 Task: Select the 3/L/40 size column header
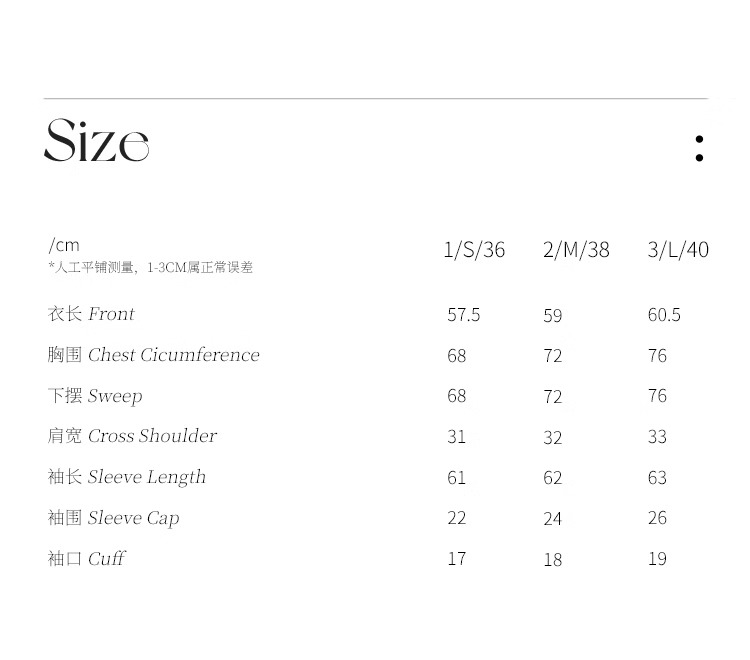coord(678,250)
